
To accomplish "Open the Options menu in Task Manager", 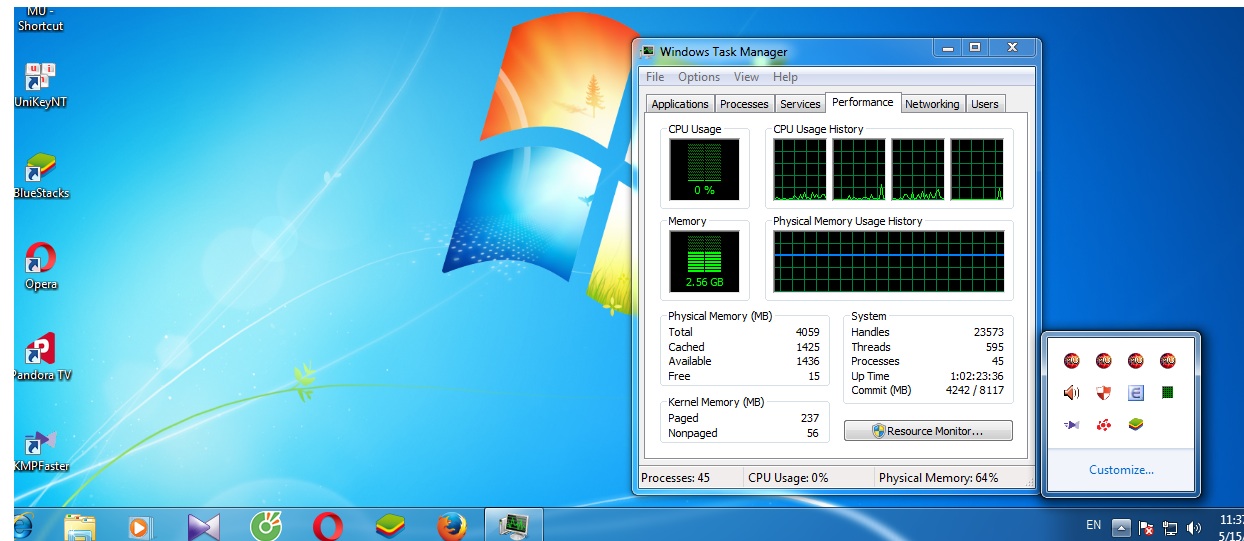I will [698, 77].
